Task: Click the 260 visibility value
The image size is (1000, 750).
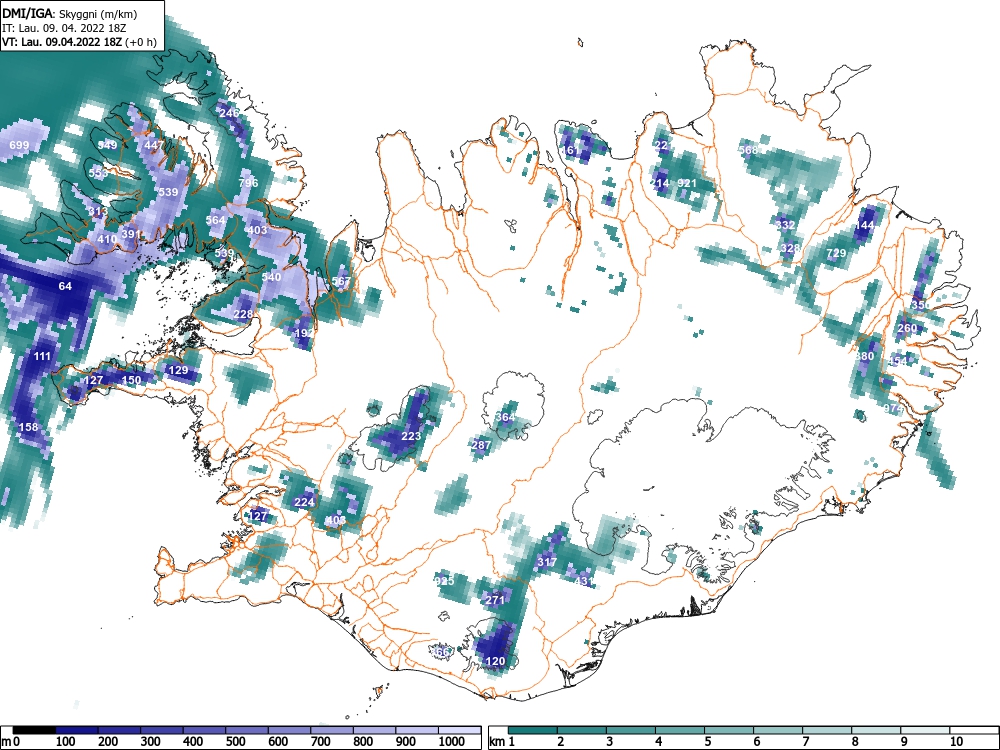Action: [x=907, y=328]
